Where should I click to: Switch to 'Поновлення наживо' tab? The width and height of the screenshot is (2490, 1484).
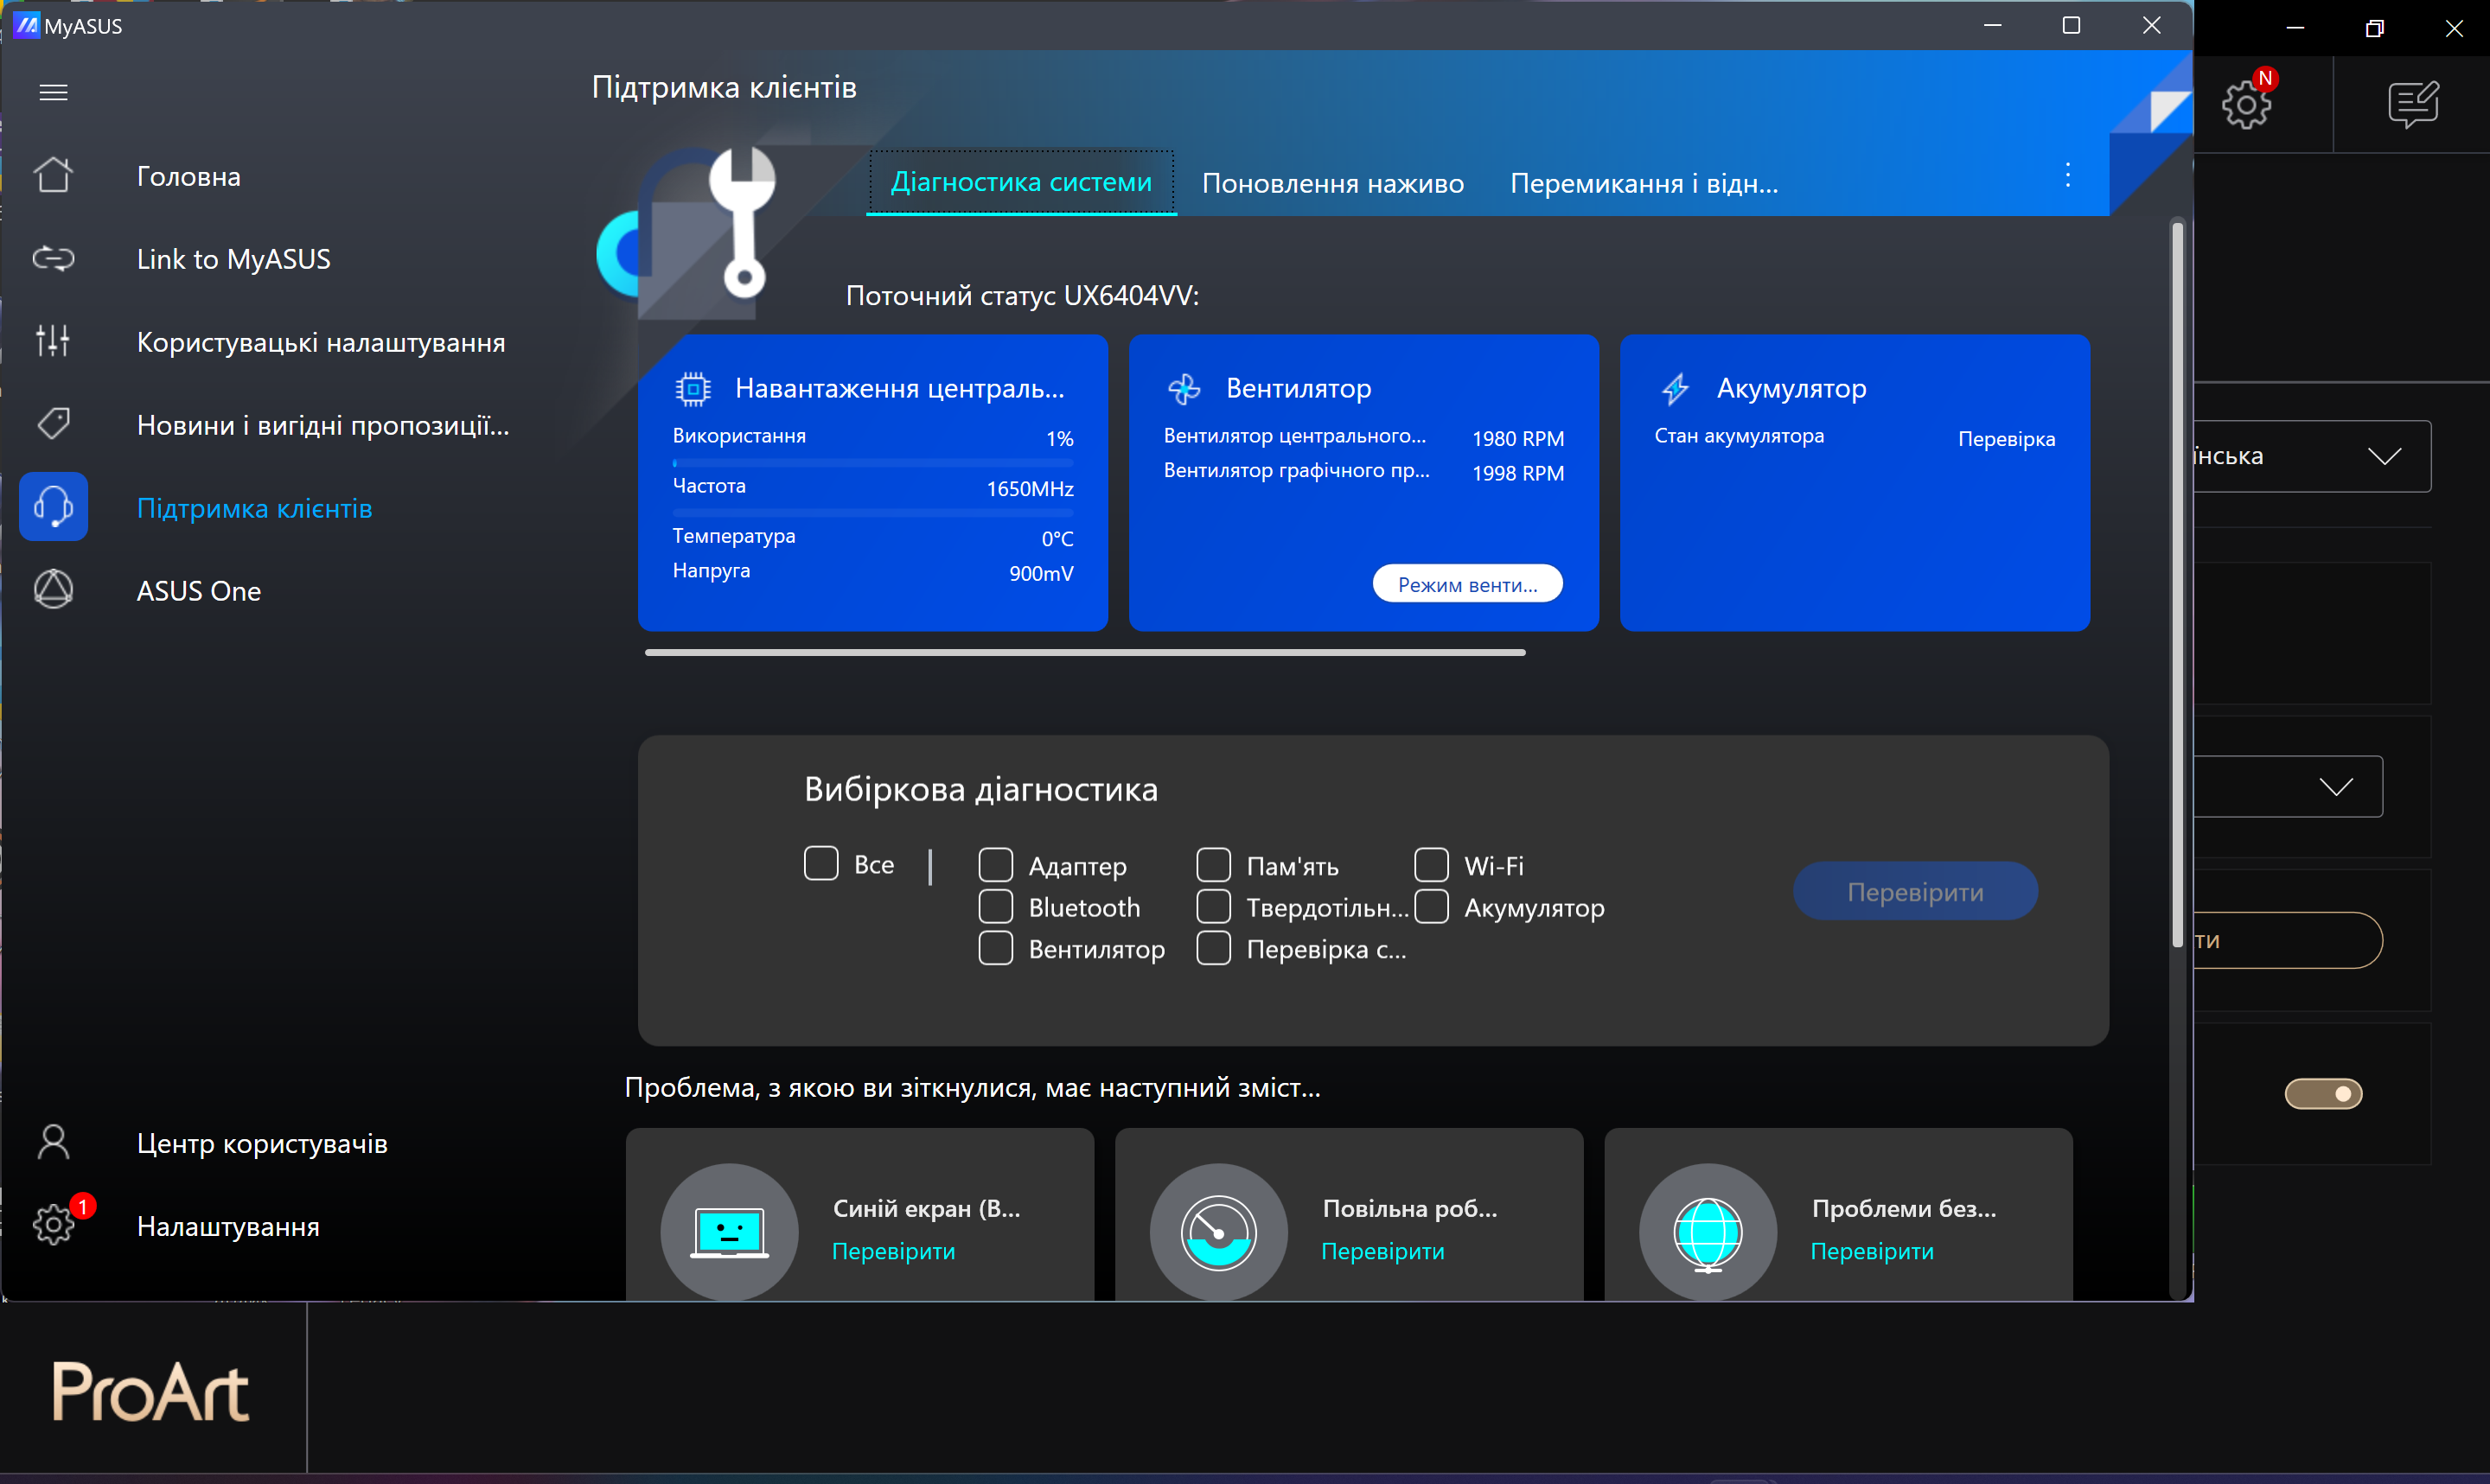click(1332, 183)
